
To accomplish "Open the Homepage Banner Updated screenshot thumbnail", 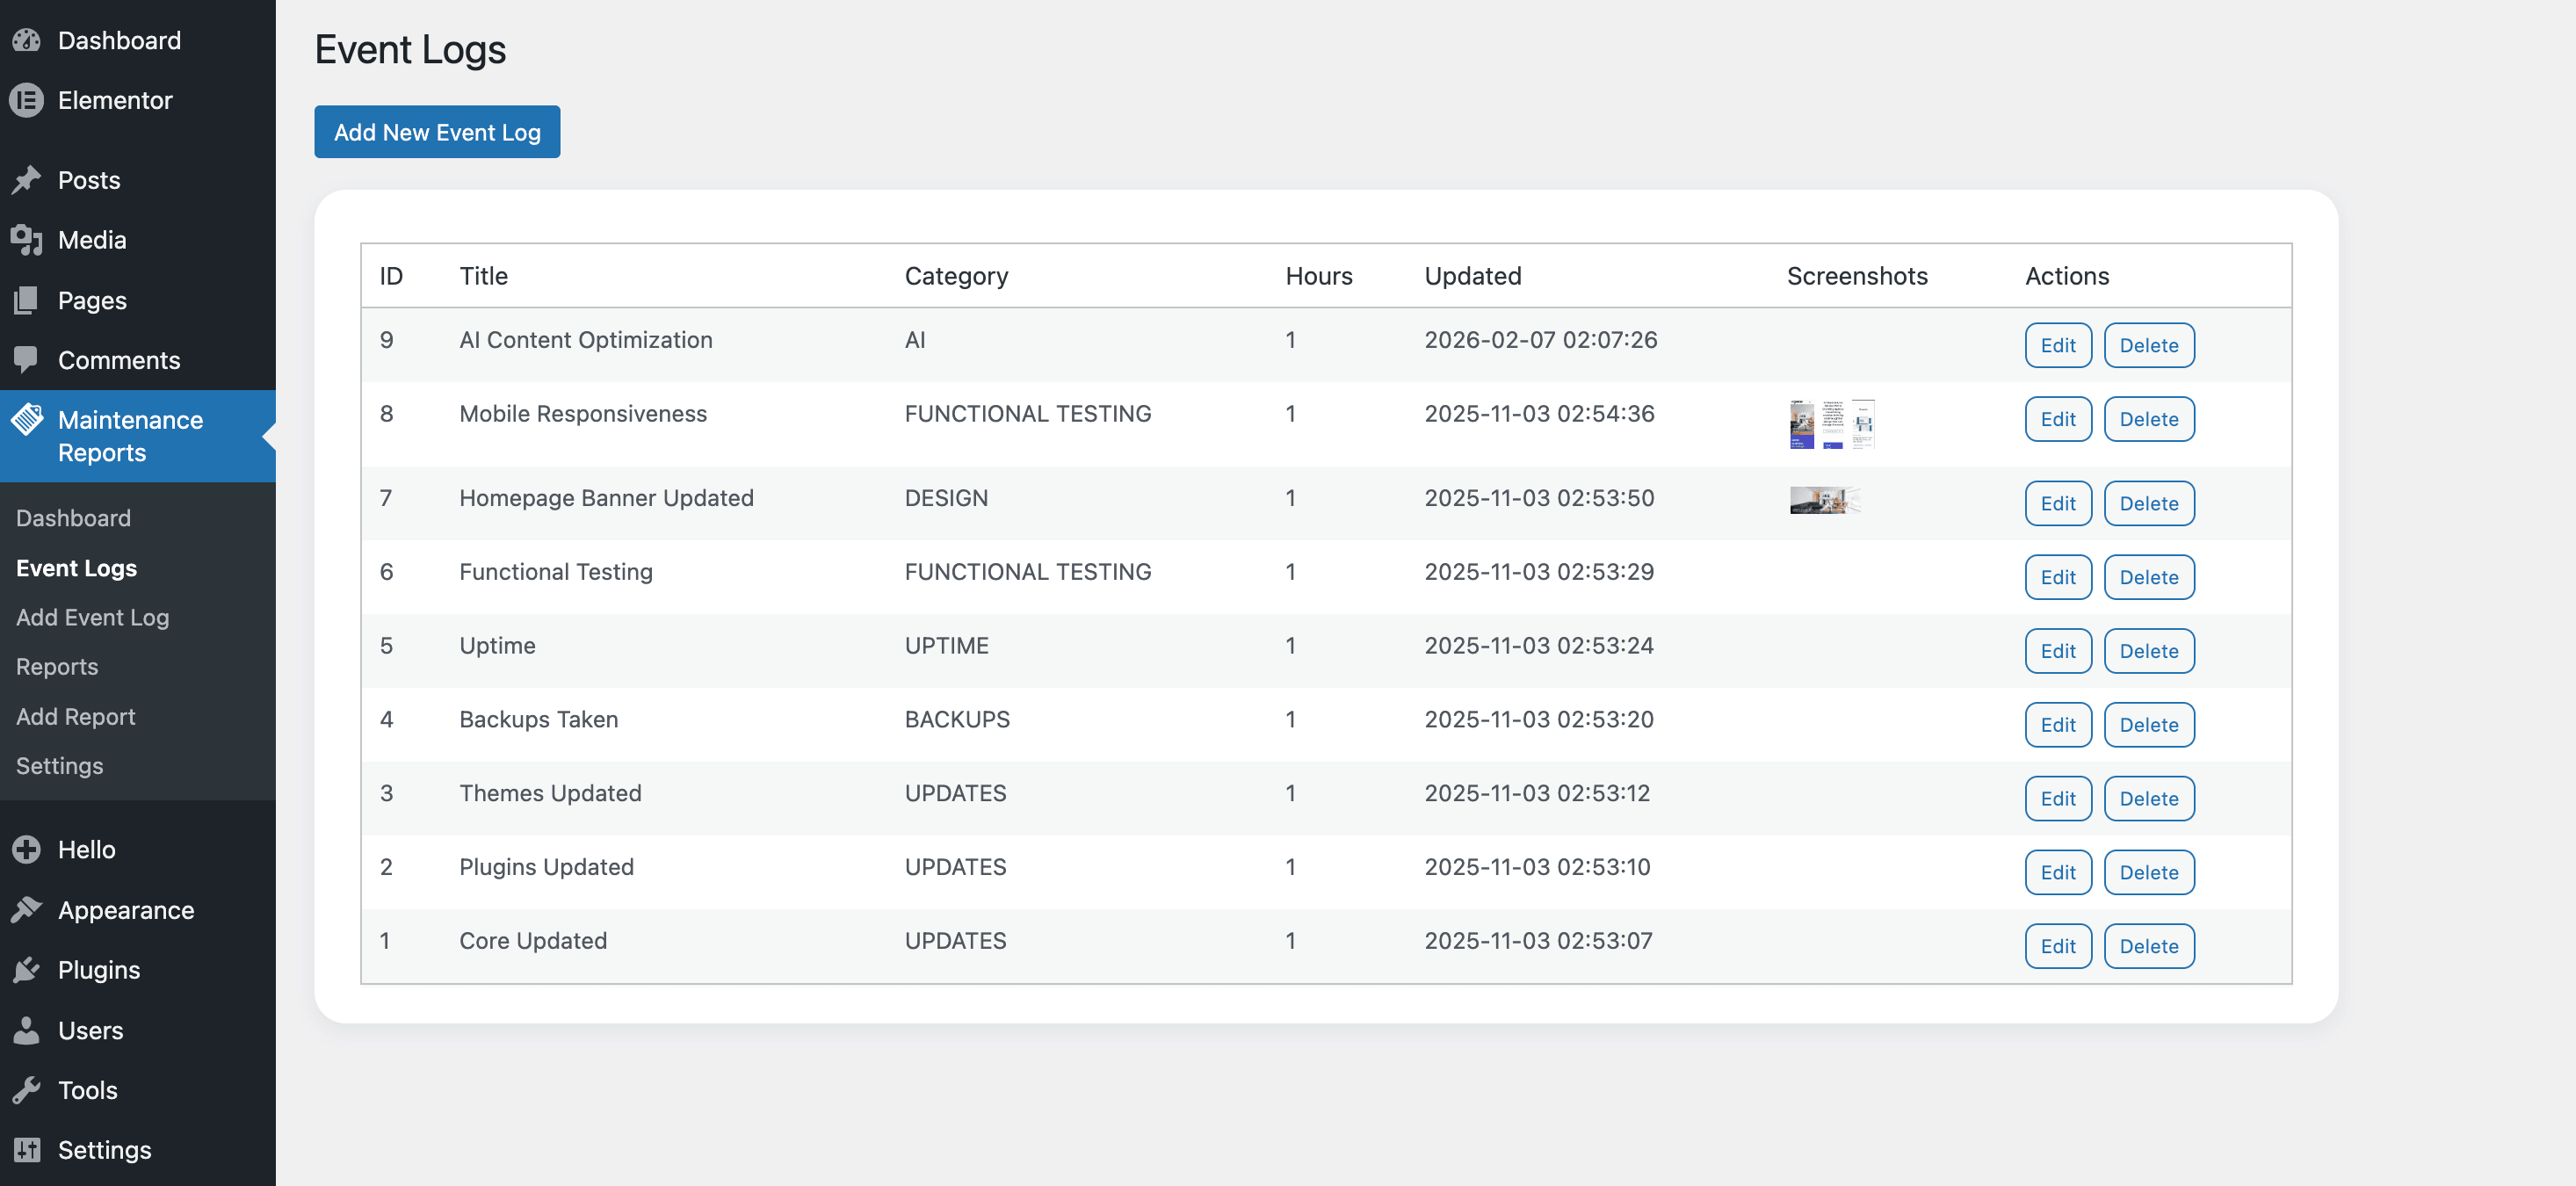I will (x=1824, y=500).
